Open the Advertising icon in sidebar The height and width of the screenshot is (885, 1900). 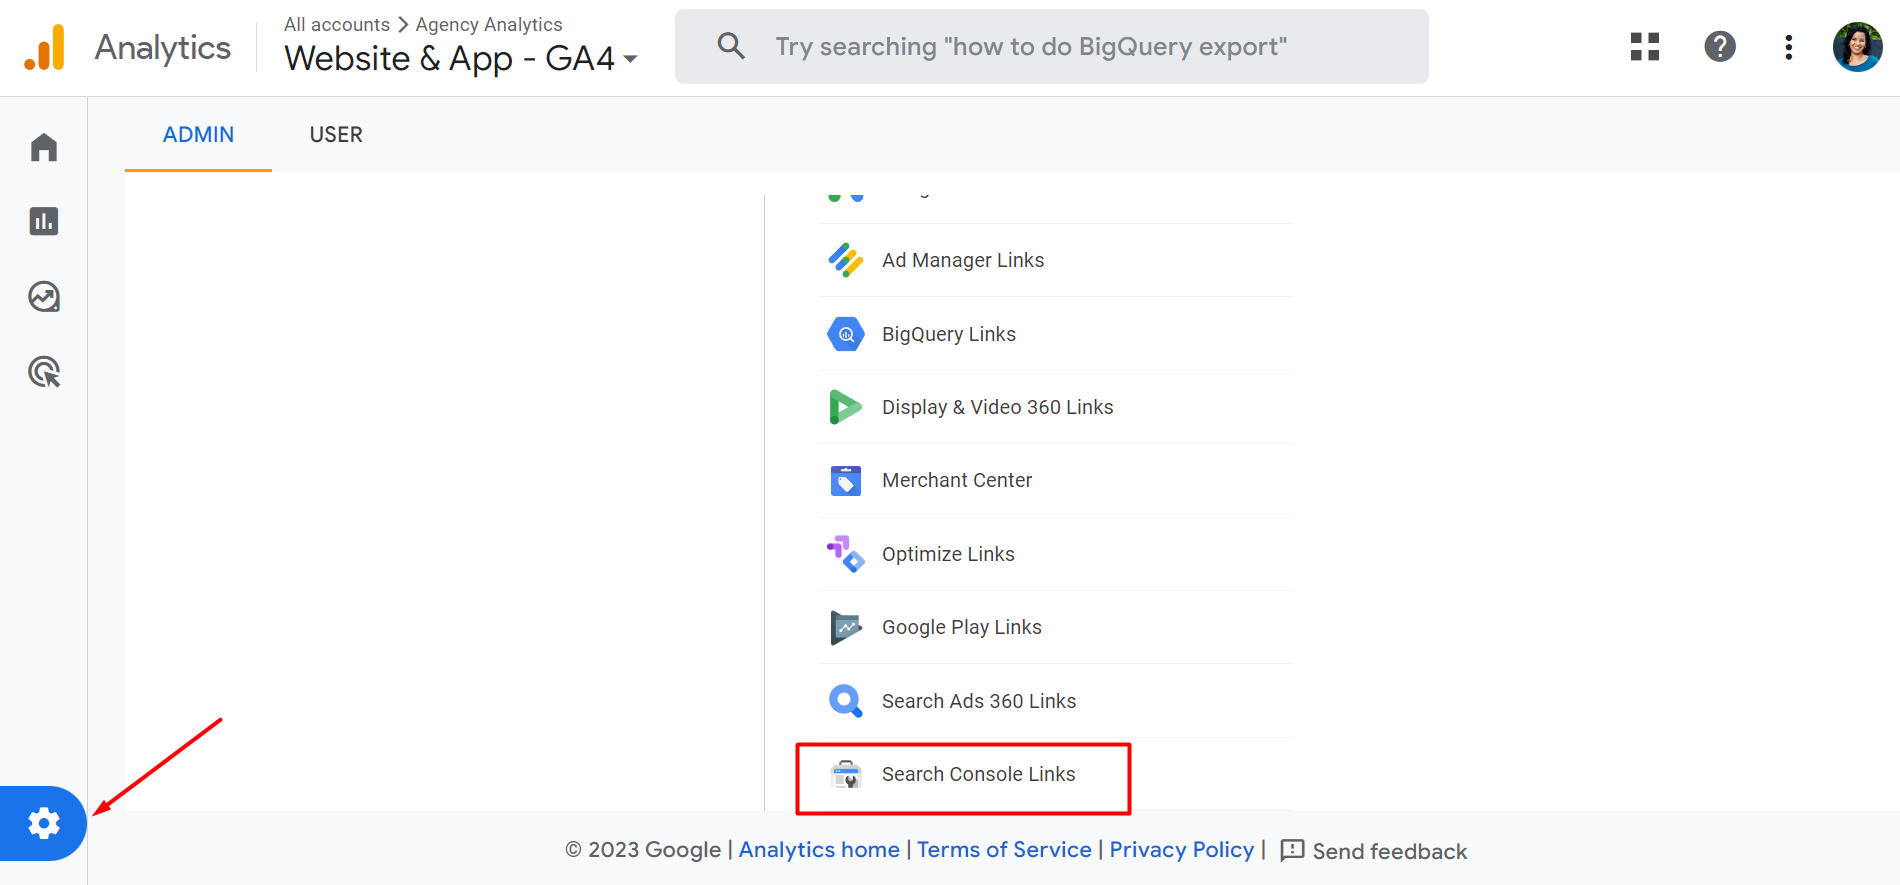(44, 372)
